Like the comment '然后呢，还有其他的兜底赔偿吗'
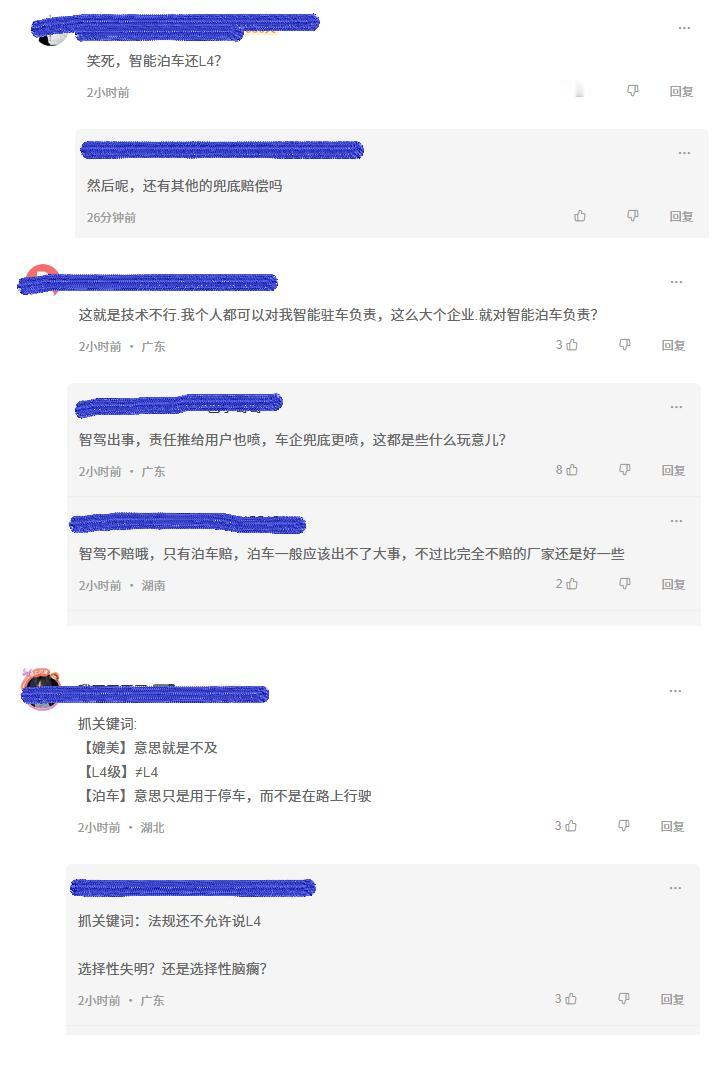 [580, 216]
